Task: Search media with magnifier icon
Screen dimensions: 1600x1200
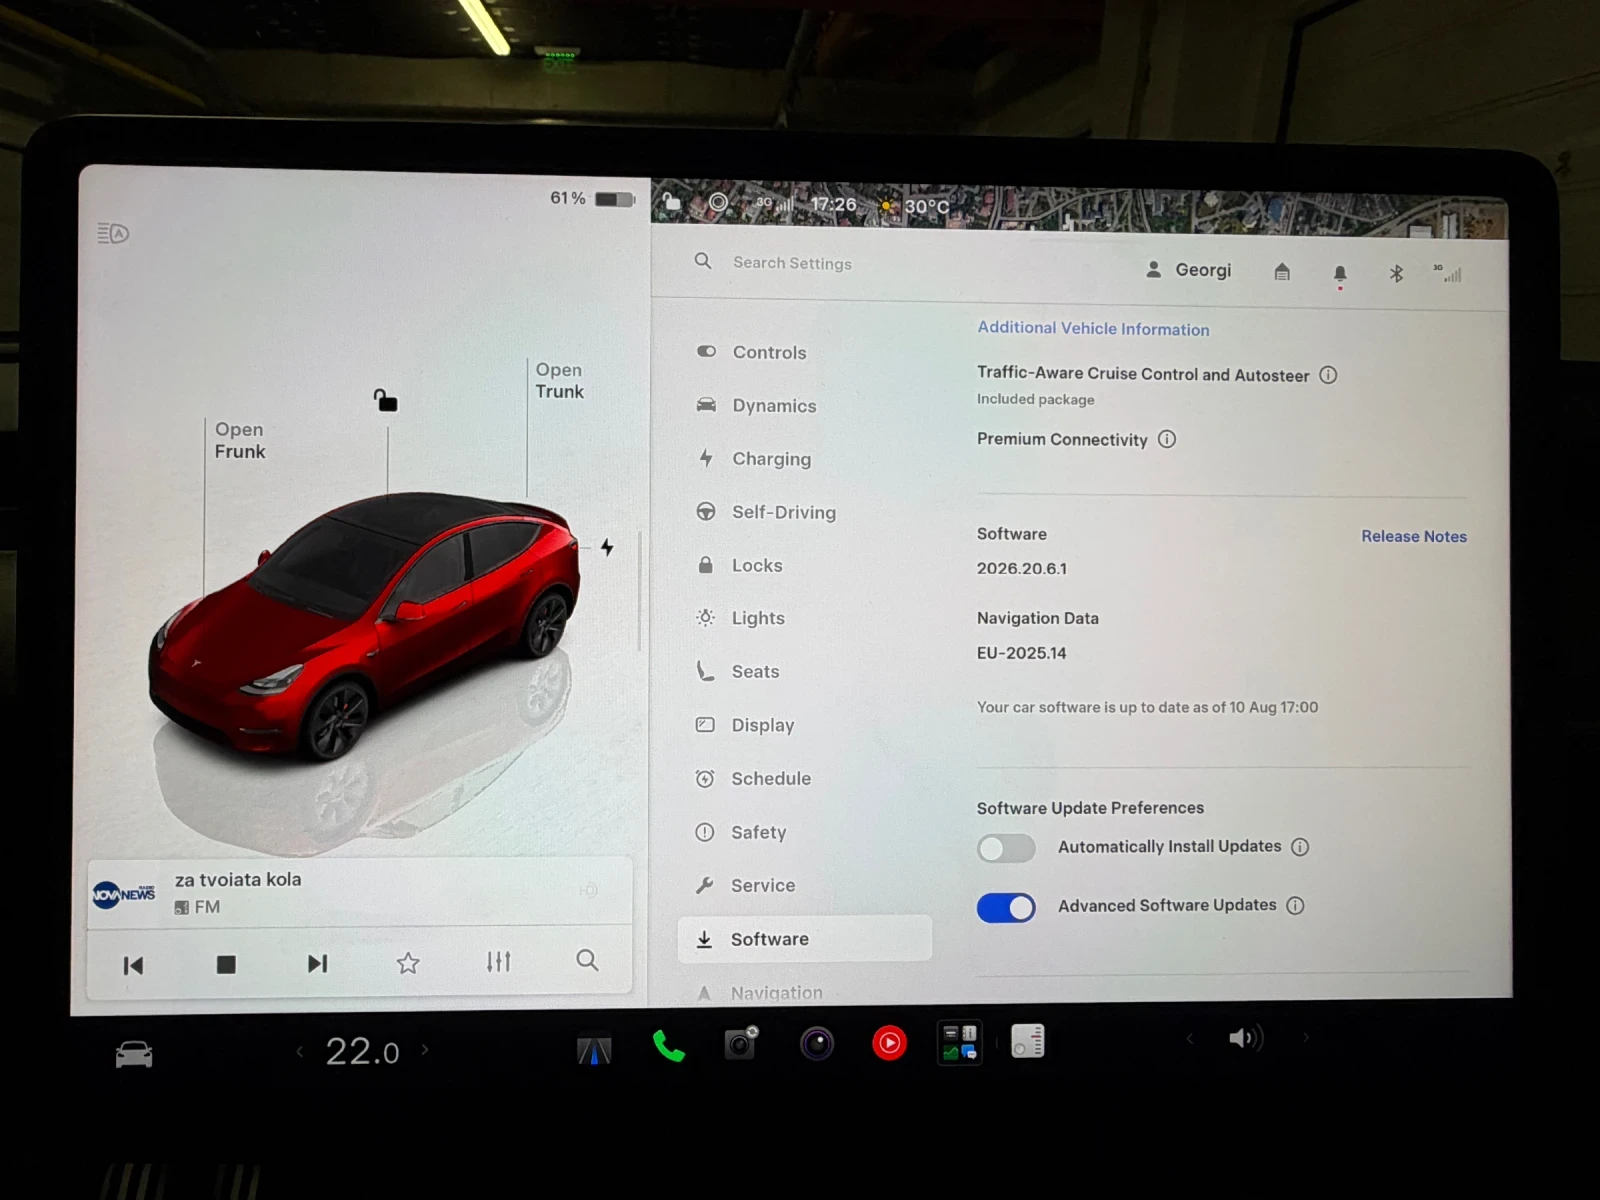Action: tap(587, 960)
